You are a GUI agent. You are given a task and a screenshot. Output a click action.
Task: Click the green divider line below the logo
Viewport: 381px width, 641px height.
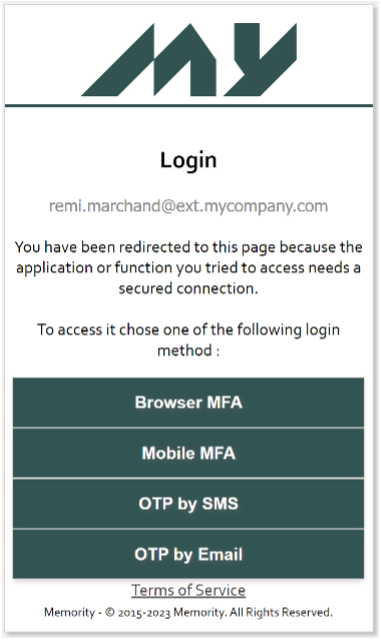click(x=189, y=105)
